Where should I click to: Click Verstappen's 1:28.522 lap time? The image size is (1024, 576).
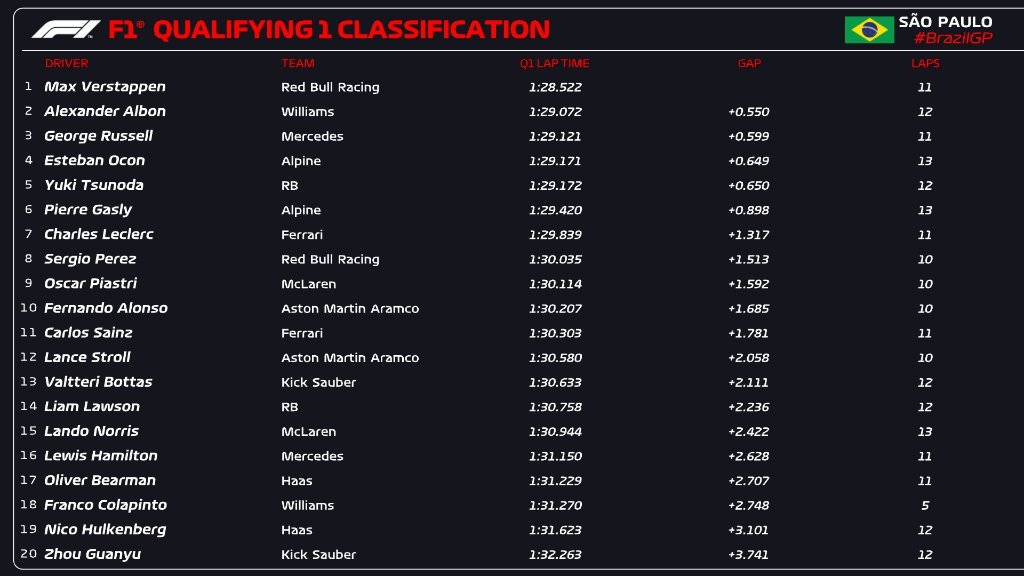555,87
